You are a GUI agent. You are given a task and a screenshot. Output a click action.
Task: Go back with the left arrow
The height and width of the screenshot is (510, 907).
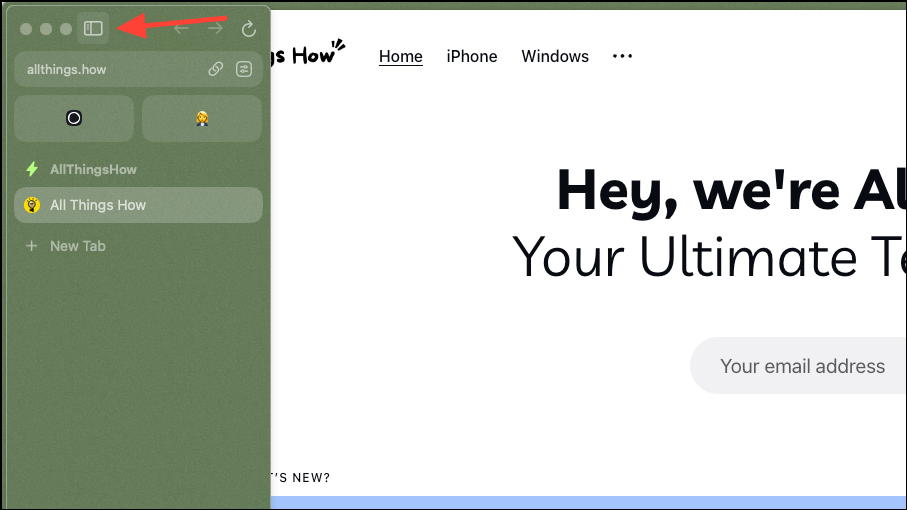[181, 28]
